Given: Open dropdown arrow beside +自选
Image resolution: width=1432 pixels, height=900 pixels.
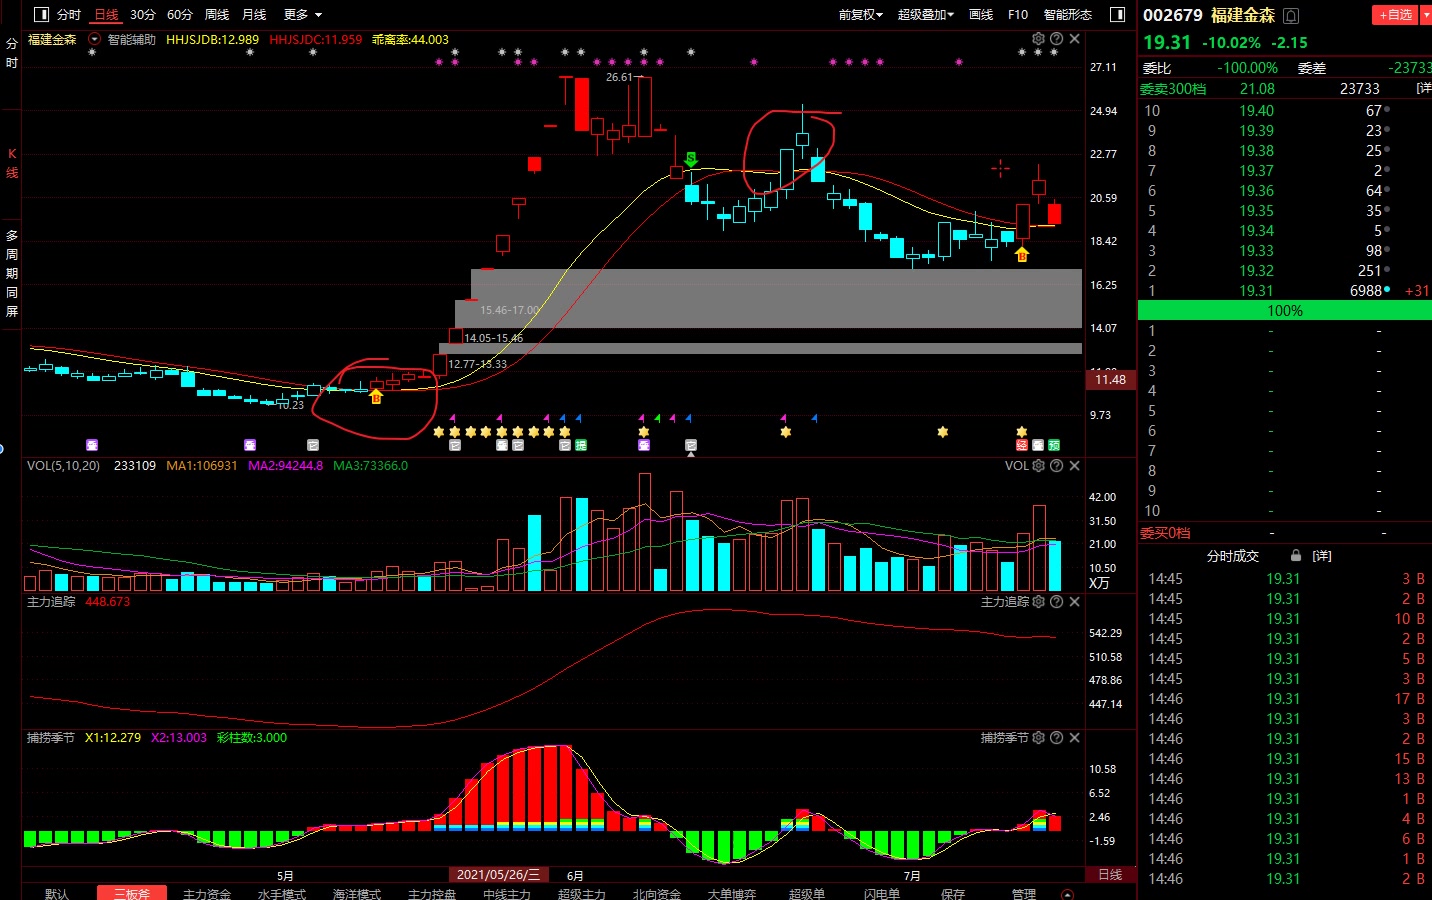Looking at the screenshot, I should [x=1426, y=15].
